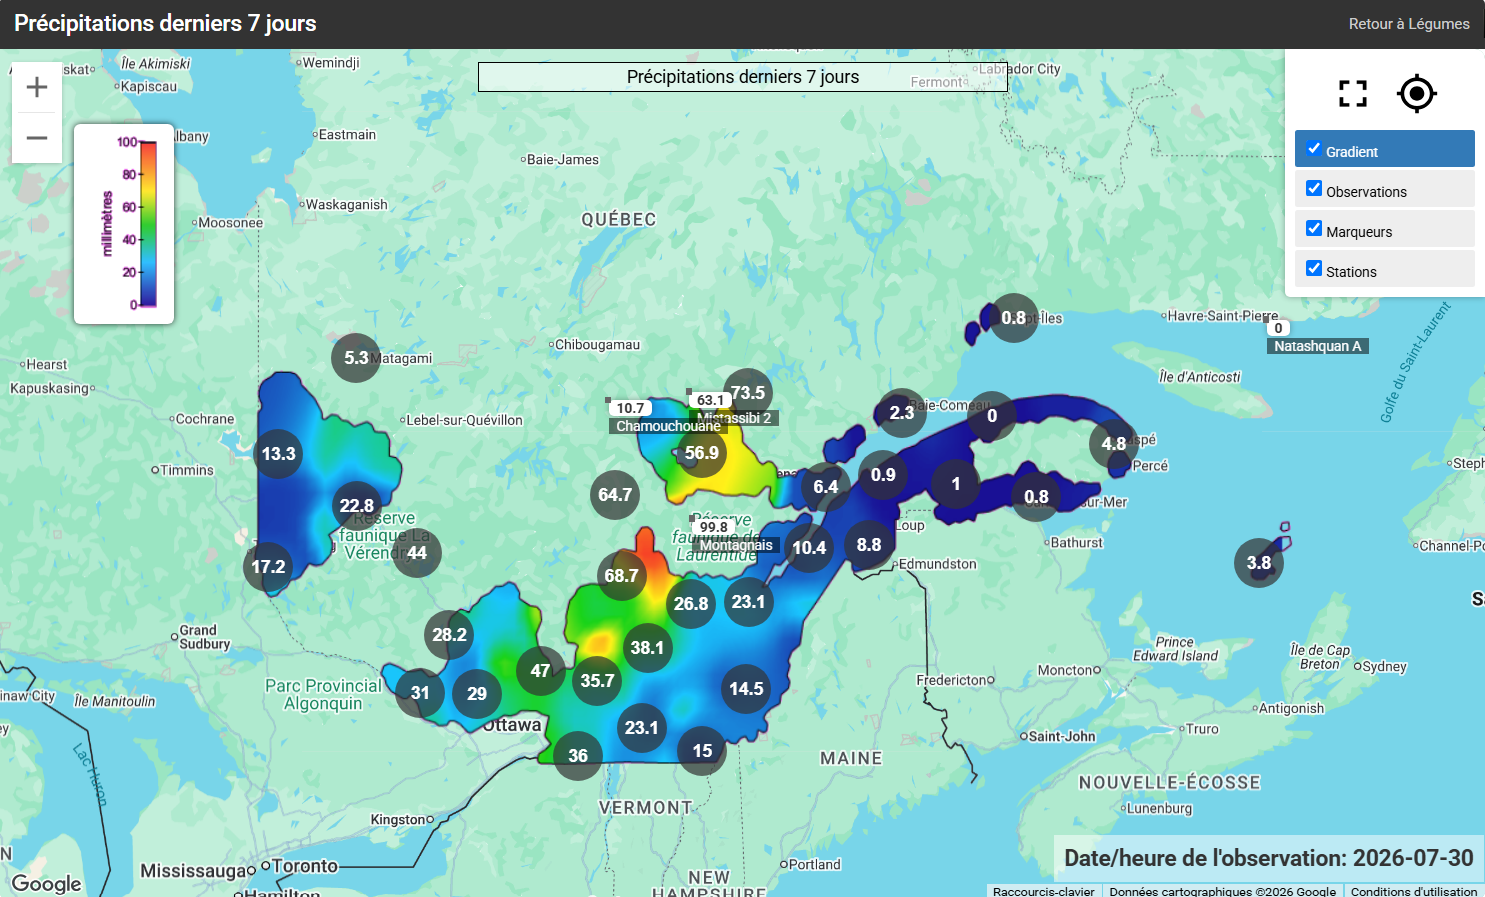The image size is (1485, 897).
Task: Click the Chibougamau city label
Action: pos(597,345)
